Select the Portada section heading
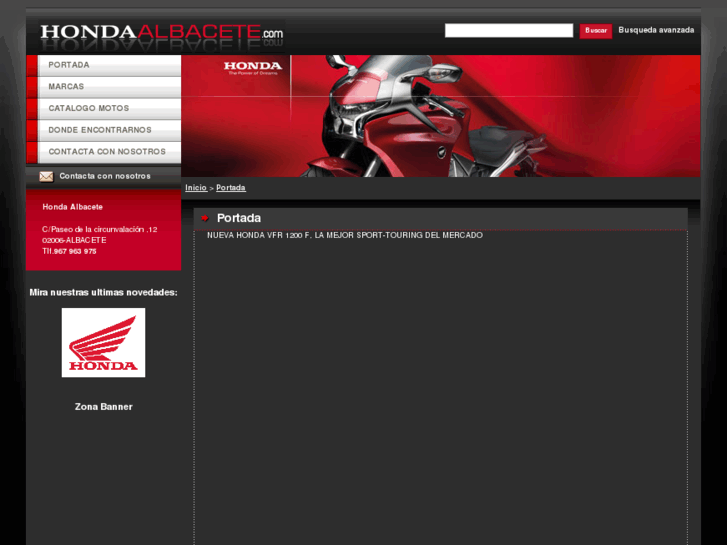The height and width of the screenshot is (545, 727). tap(239, 218)
